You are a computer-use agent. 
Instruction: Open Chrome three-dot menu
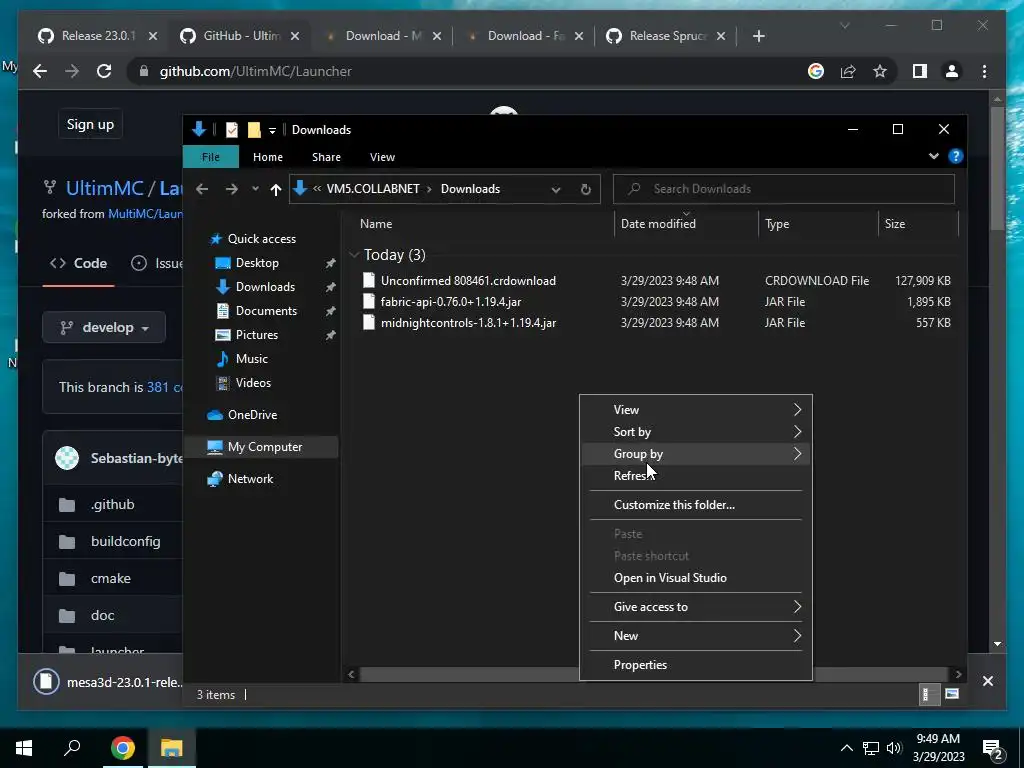pyautogui.click(x=984, y=71)
